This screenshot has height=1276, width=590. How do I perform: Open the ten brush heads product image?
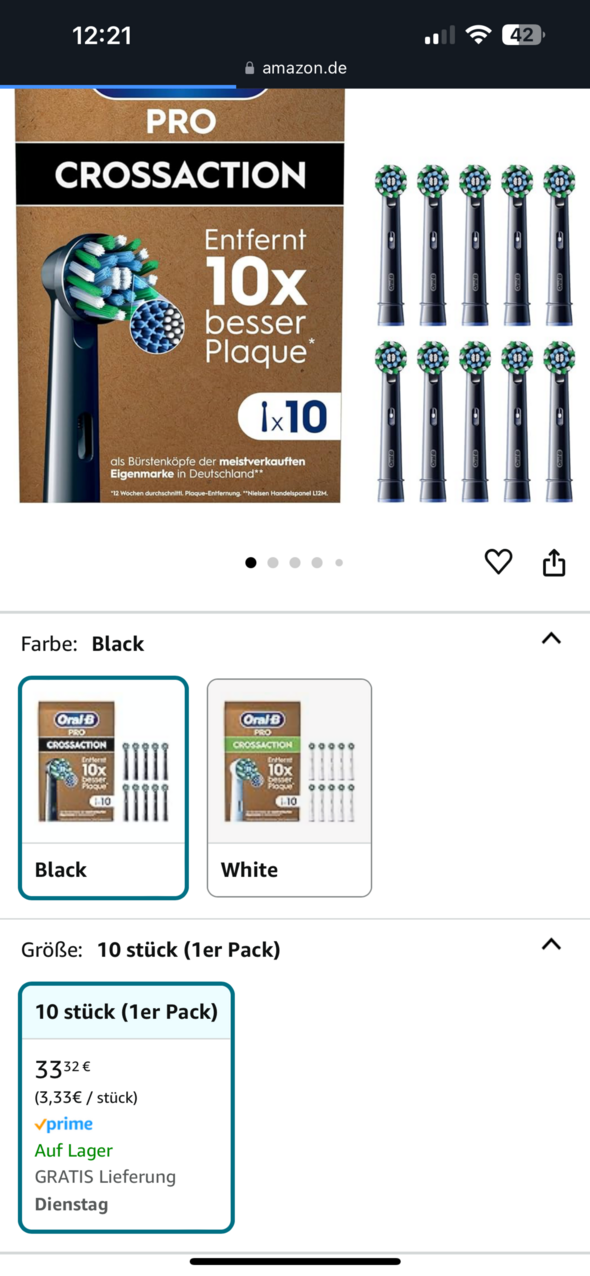(x=475, y=333)
